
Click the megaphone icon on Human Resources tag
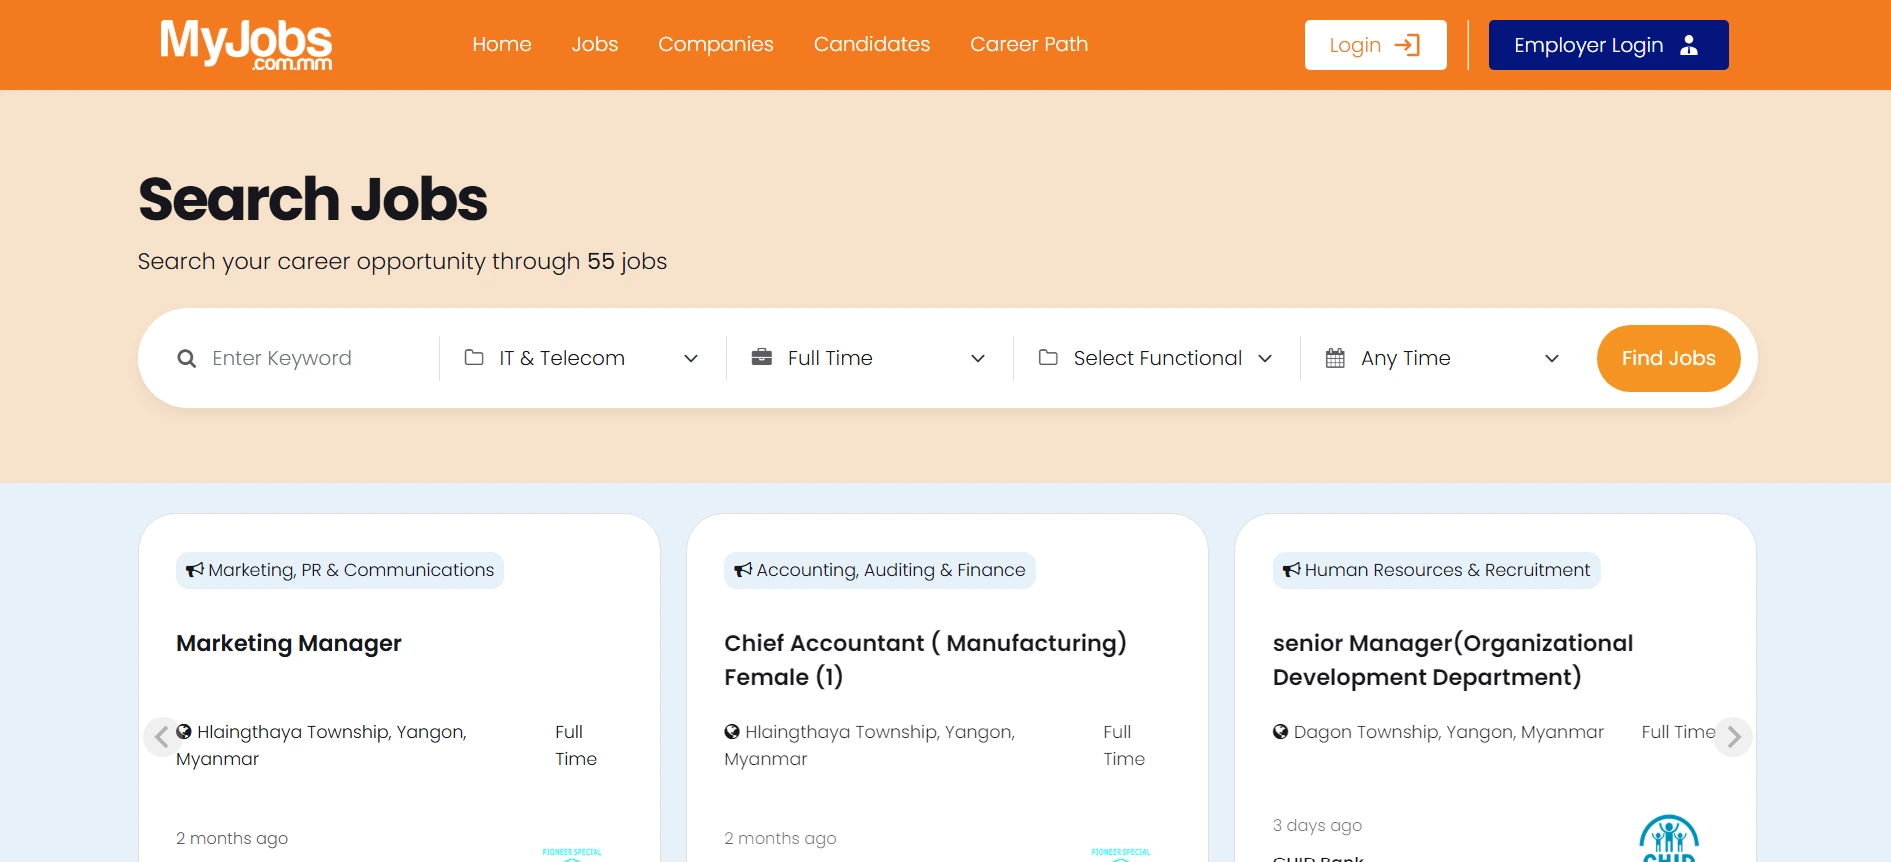1292,570
